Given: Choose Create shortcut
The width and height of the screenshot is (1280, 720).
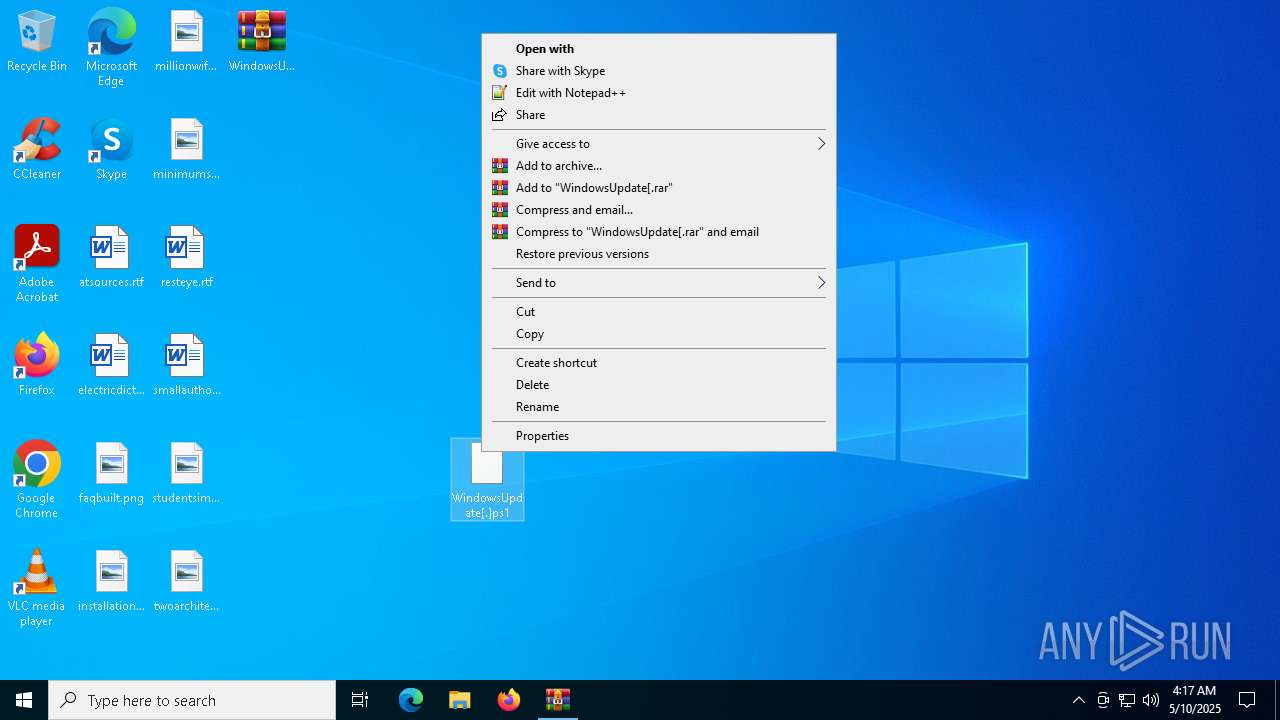Looking at the screenshot, I should click(x=659, y=363).
